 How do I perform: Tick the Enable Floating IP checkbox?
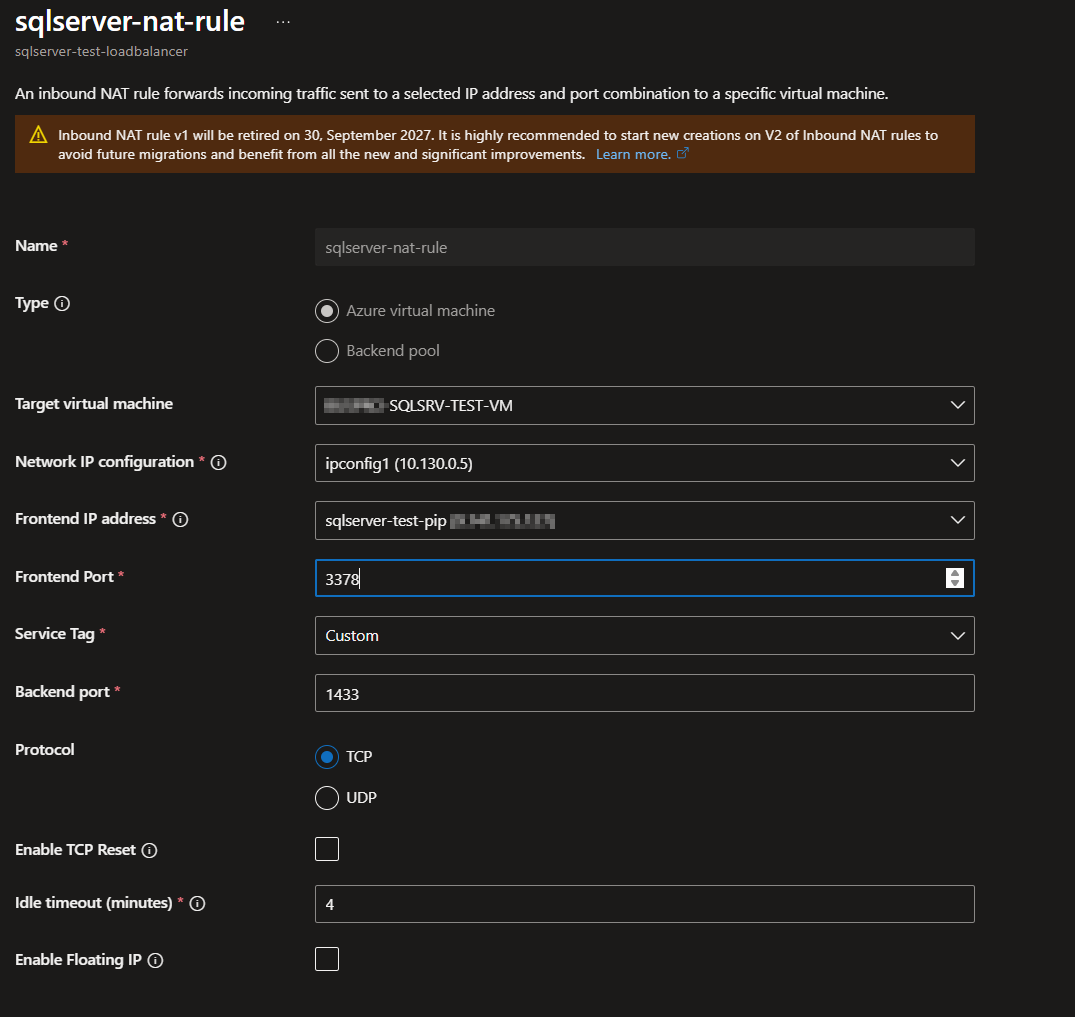coord(327,959)
